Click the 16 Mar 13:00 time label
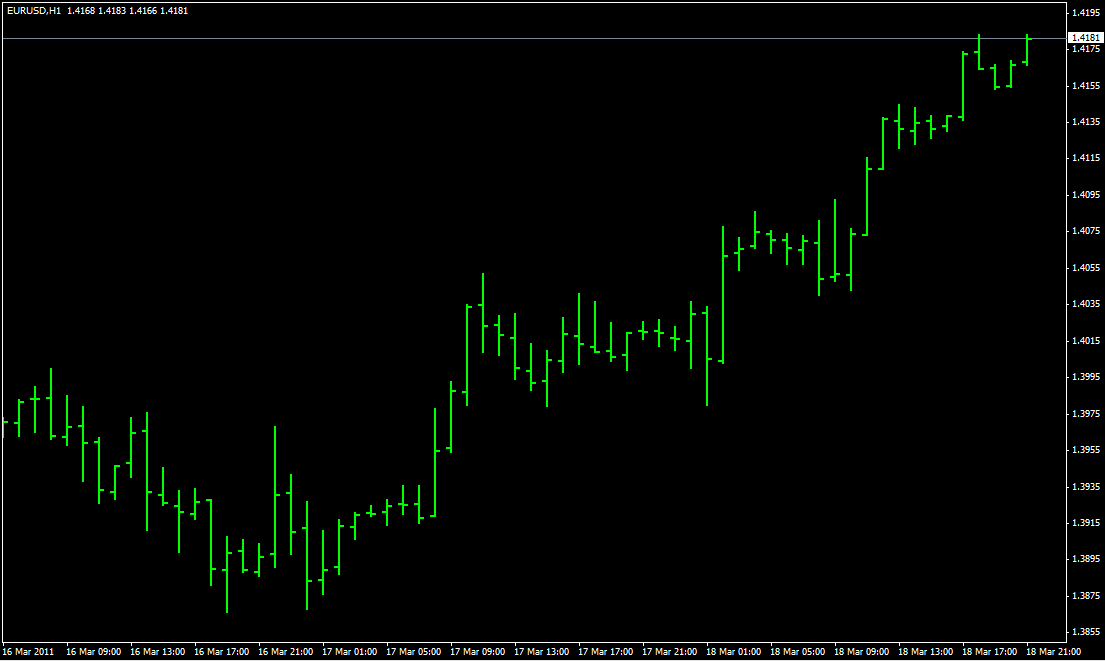The width and height of the screenshot is (1105, 661). [158, 652]
